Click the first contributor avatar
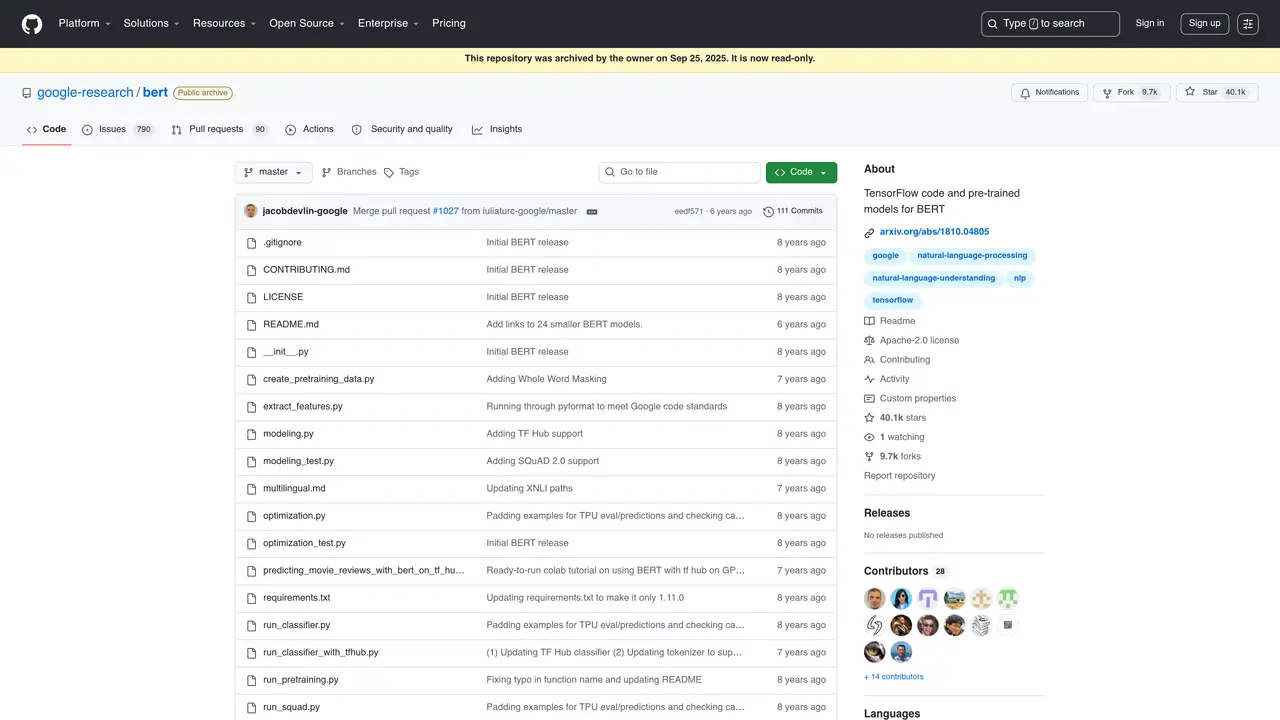The image size is (1280, 720). 875,599
